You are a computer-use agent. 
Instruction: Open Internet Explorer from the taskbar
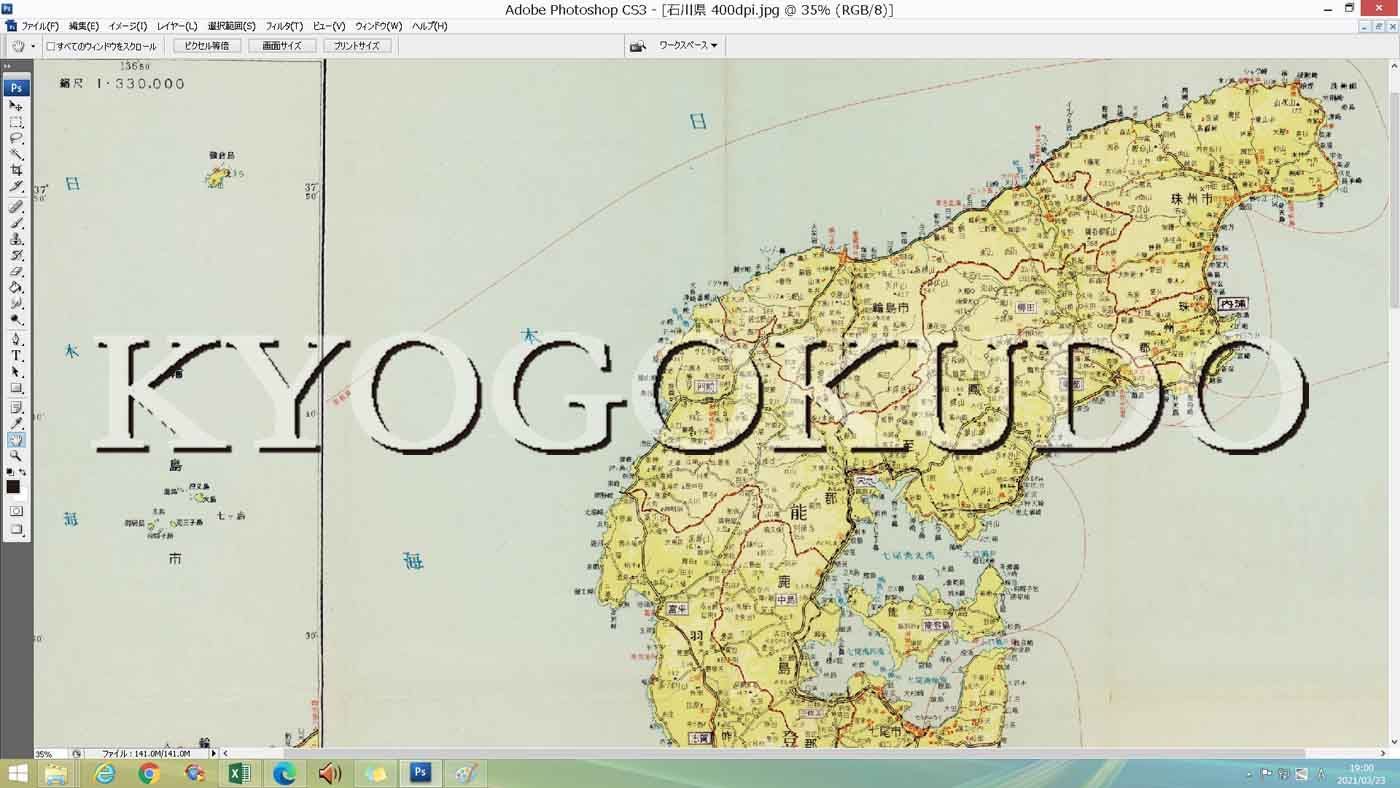coord(104,773)
